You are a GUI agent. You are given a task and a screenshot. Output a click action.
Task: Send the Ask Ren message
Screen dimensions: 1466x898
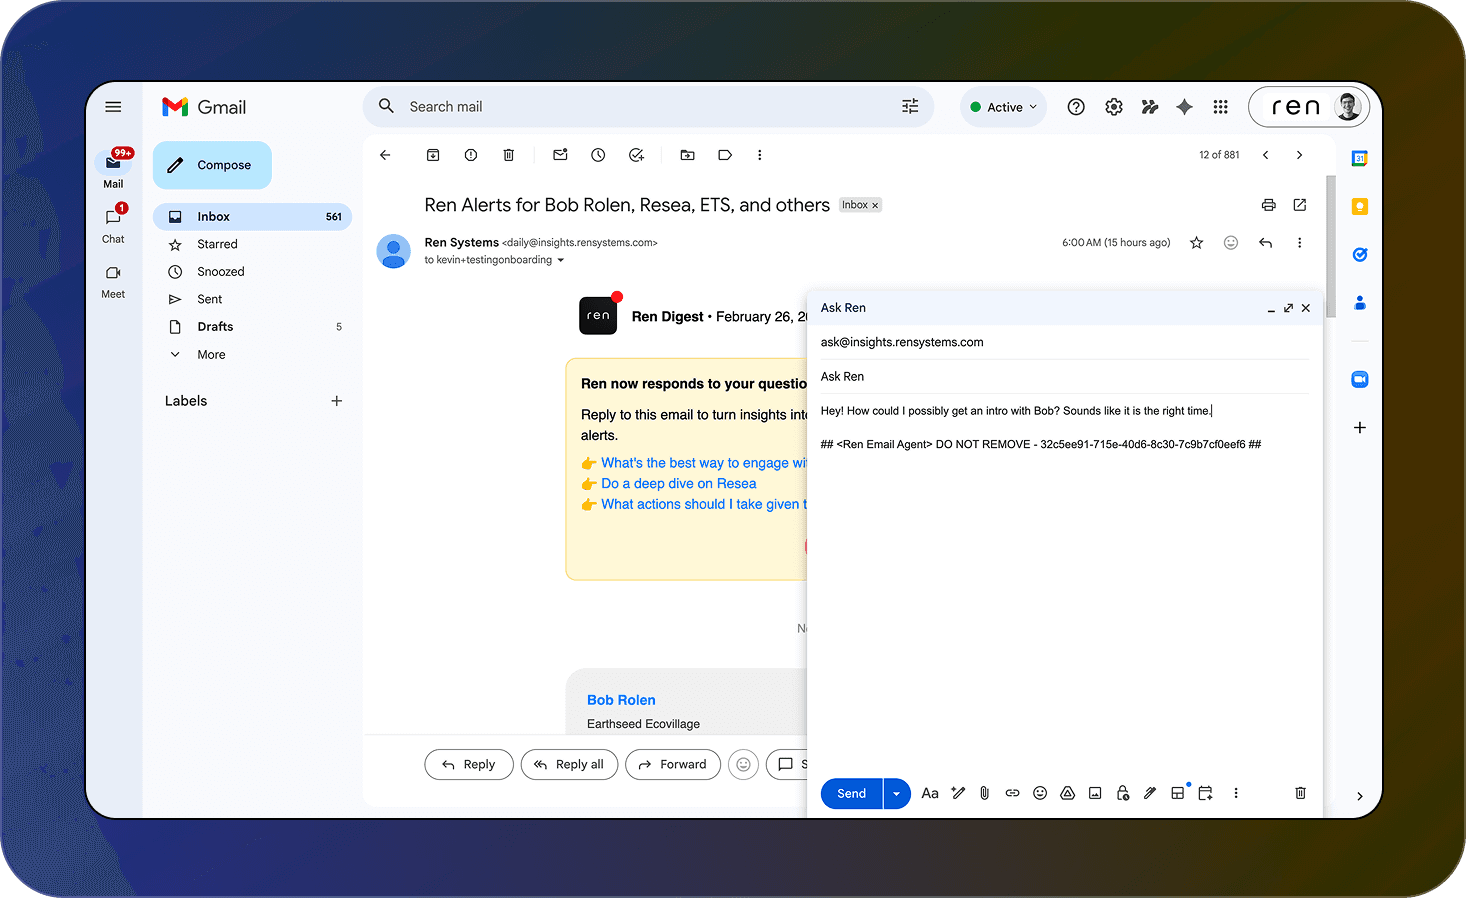pyautogui.click(x=852, y=794)
